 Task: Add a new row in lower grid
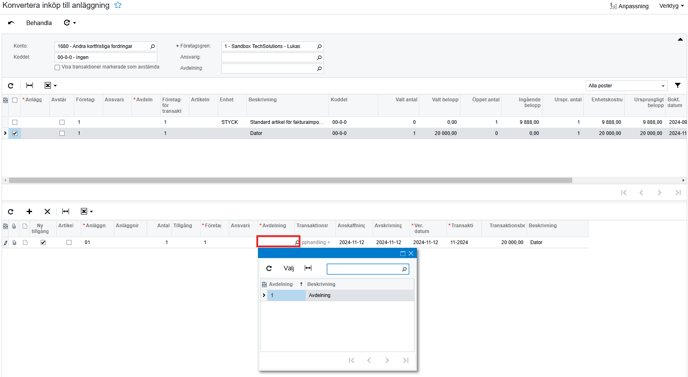click(x=29, y=212)
